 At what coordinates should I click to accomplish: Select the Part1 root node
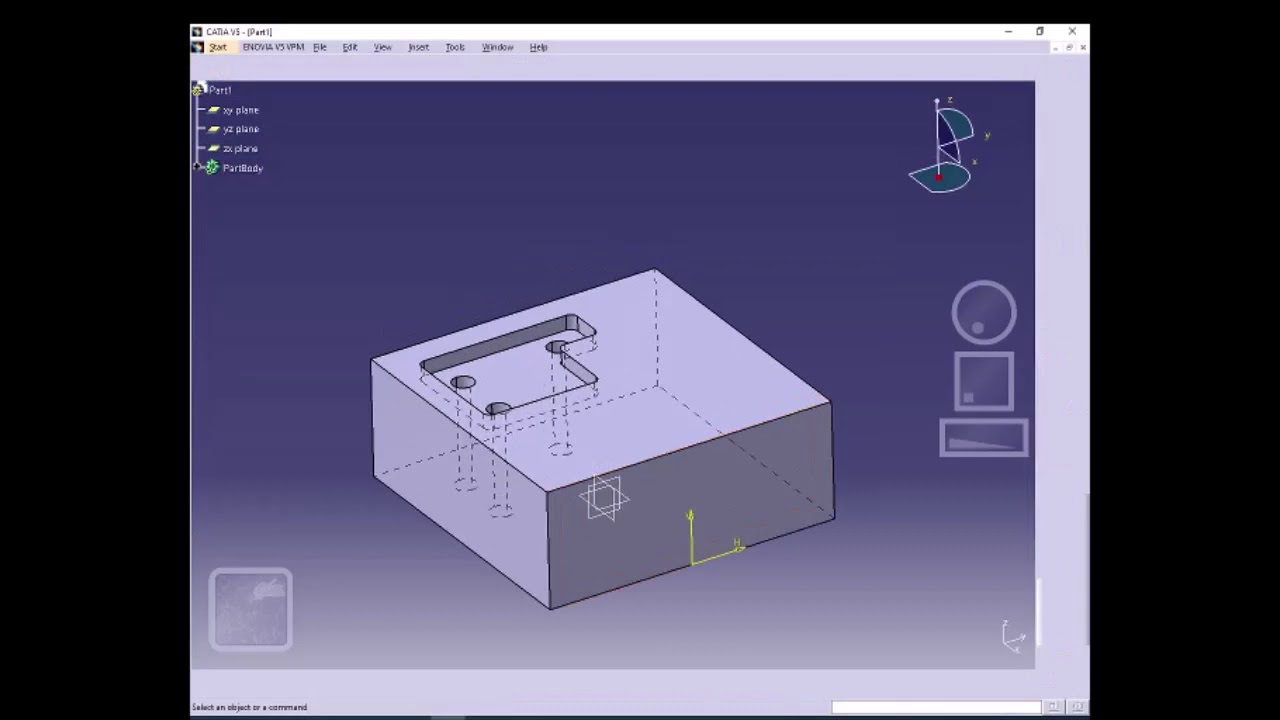pyautogui.click(x=220, y=90)
